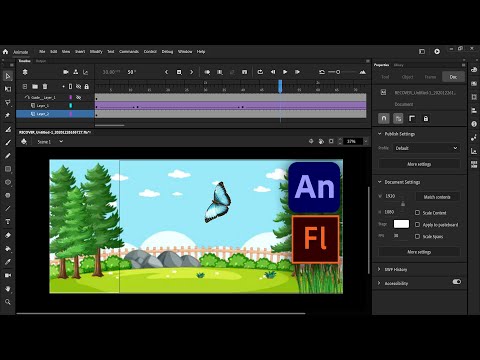
Task: Open the Profile Default dropdown
Action: (x=426, y=148)
